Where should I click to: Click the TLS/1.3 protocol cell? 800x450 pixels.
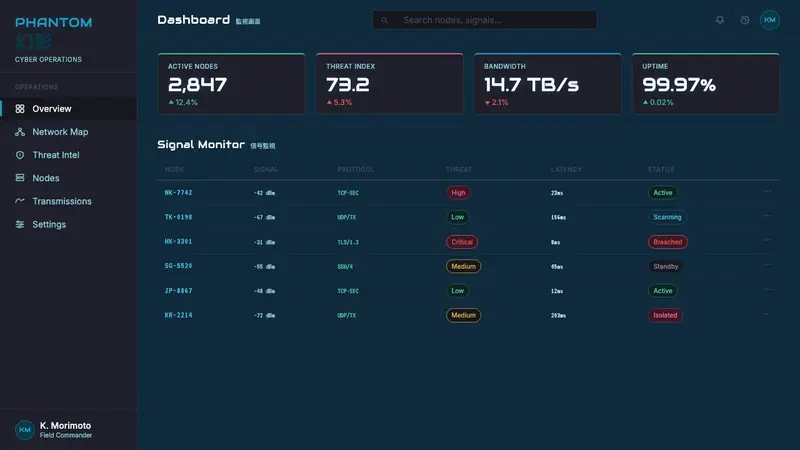(x=348, y=242)
